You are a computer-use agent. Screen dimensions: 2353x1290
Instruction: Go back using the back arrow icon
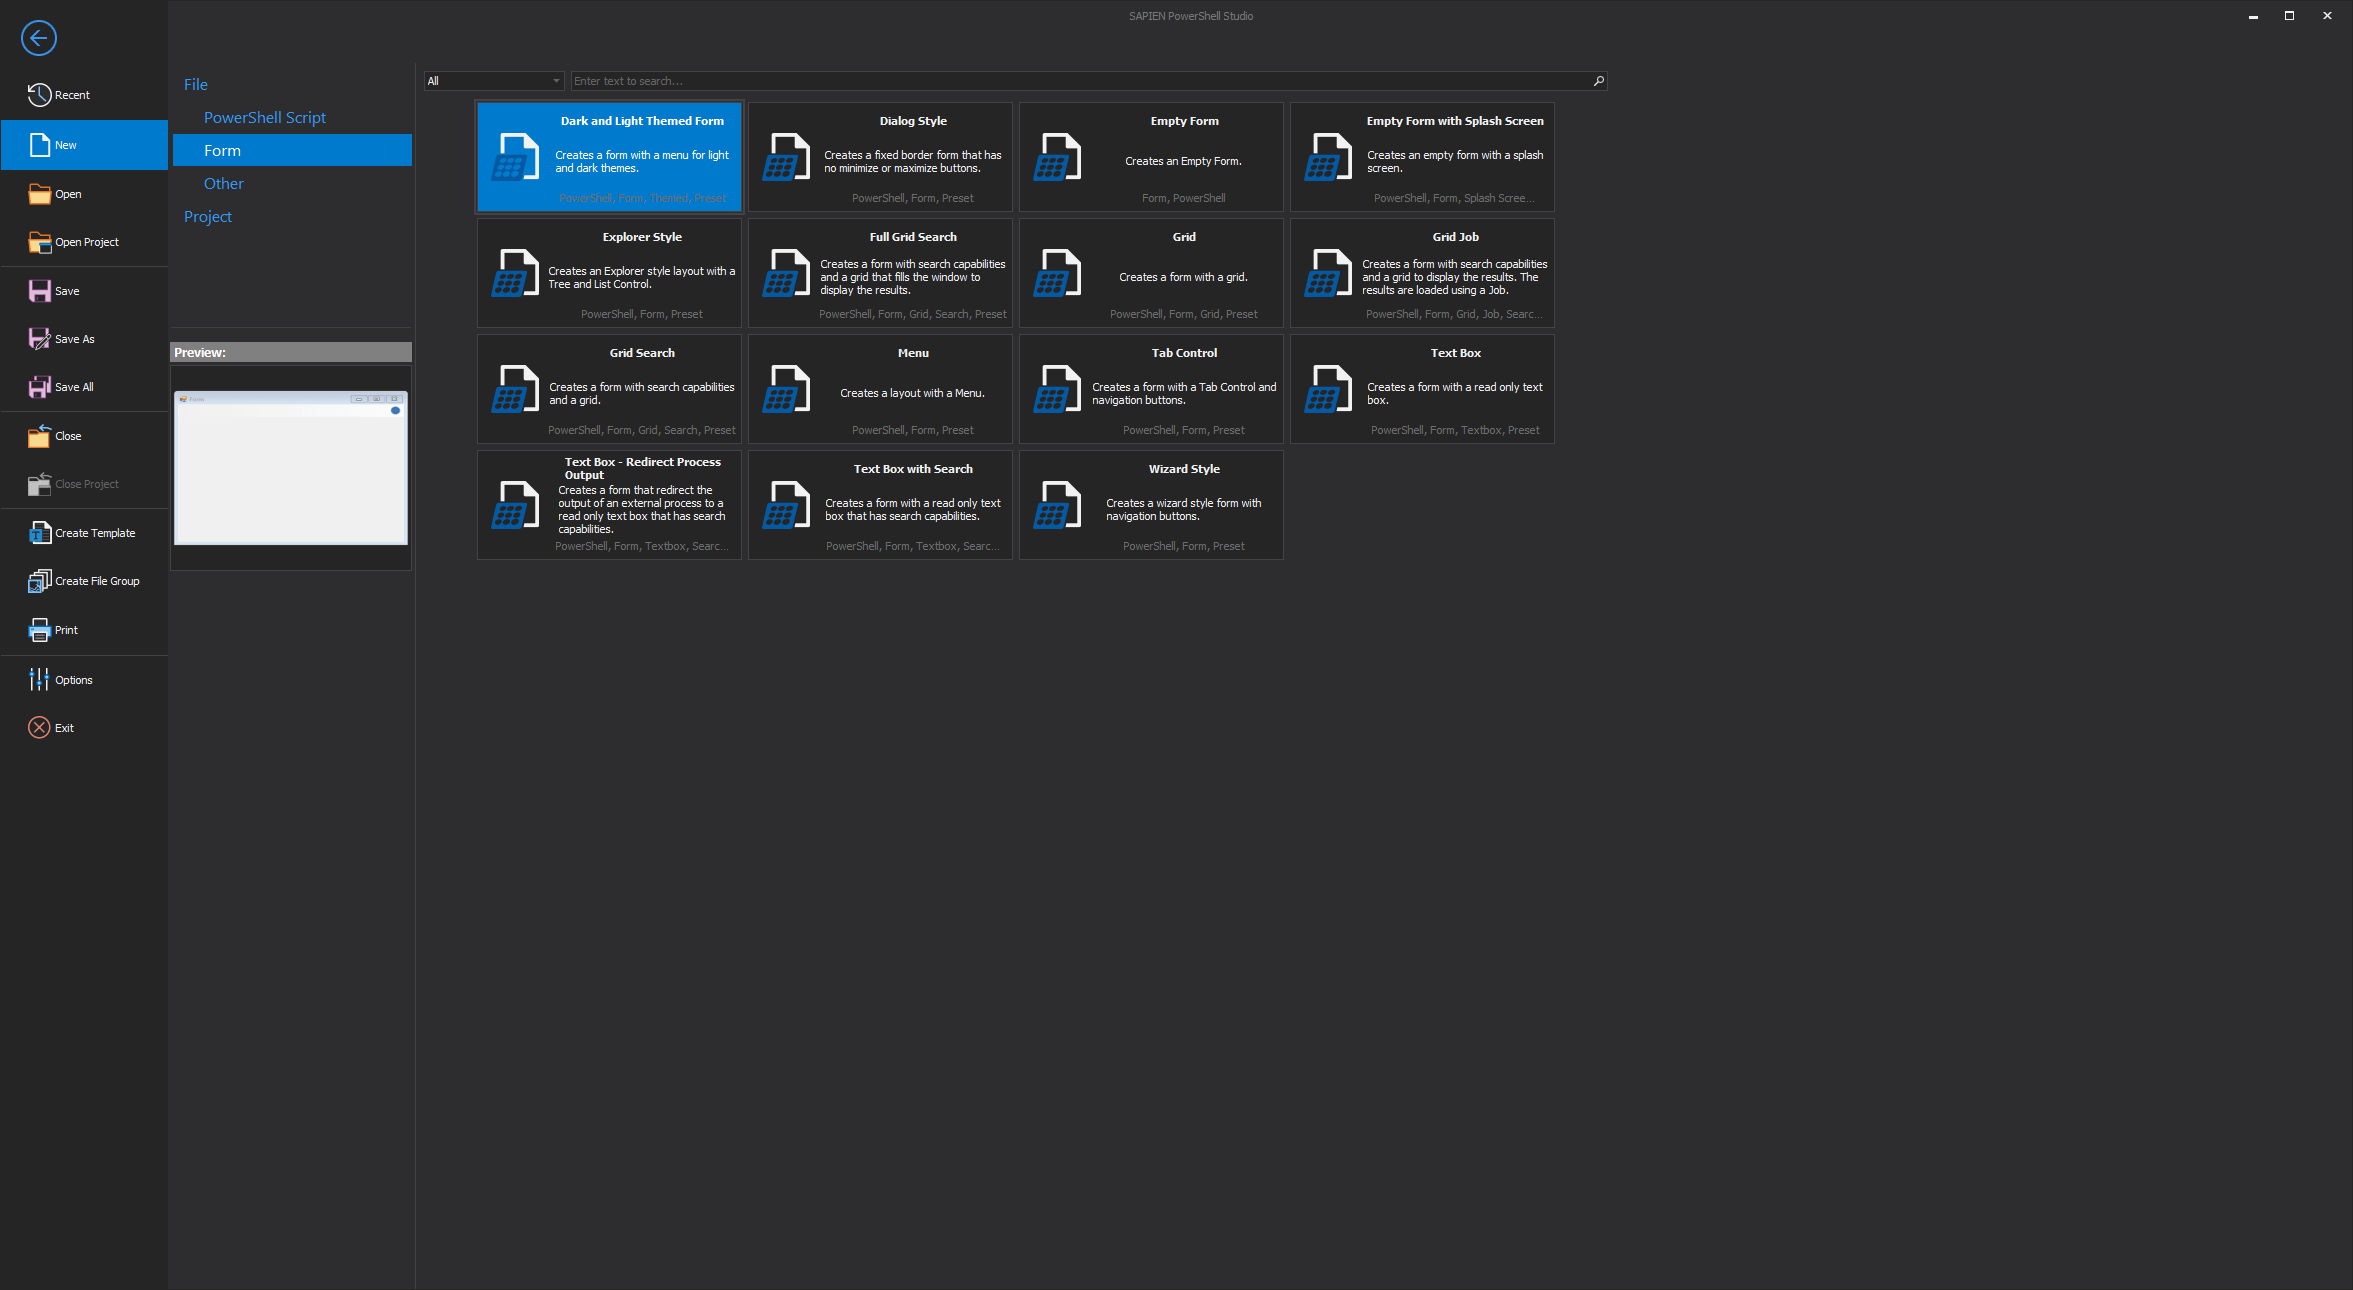[38, 38]
